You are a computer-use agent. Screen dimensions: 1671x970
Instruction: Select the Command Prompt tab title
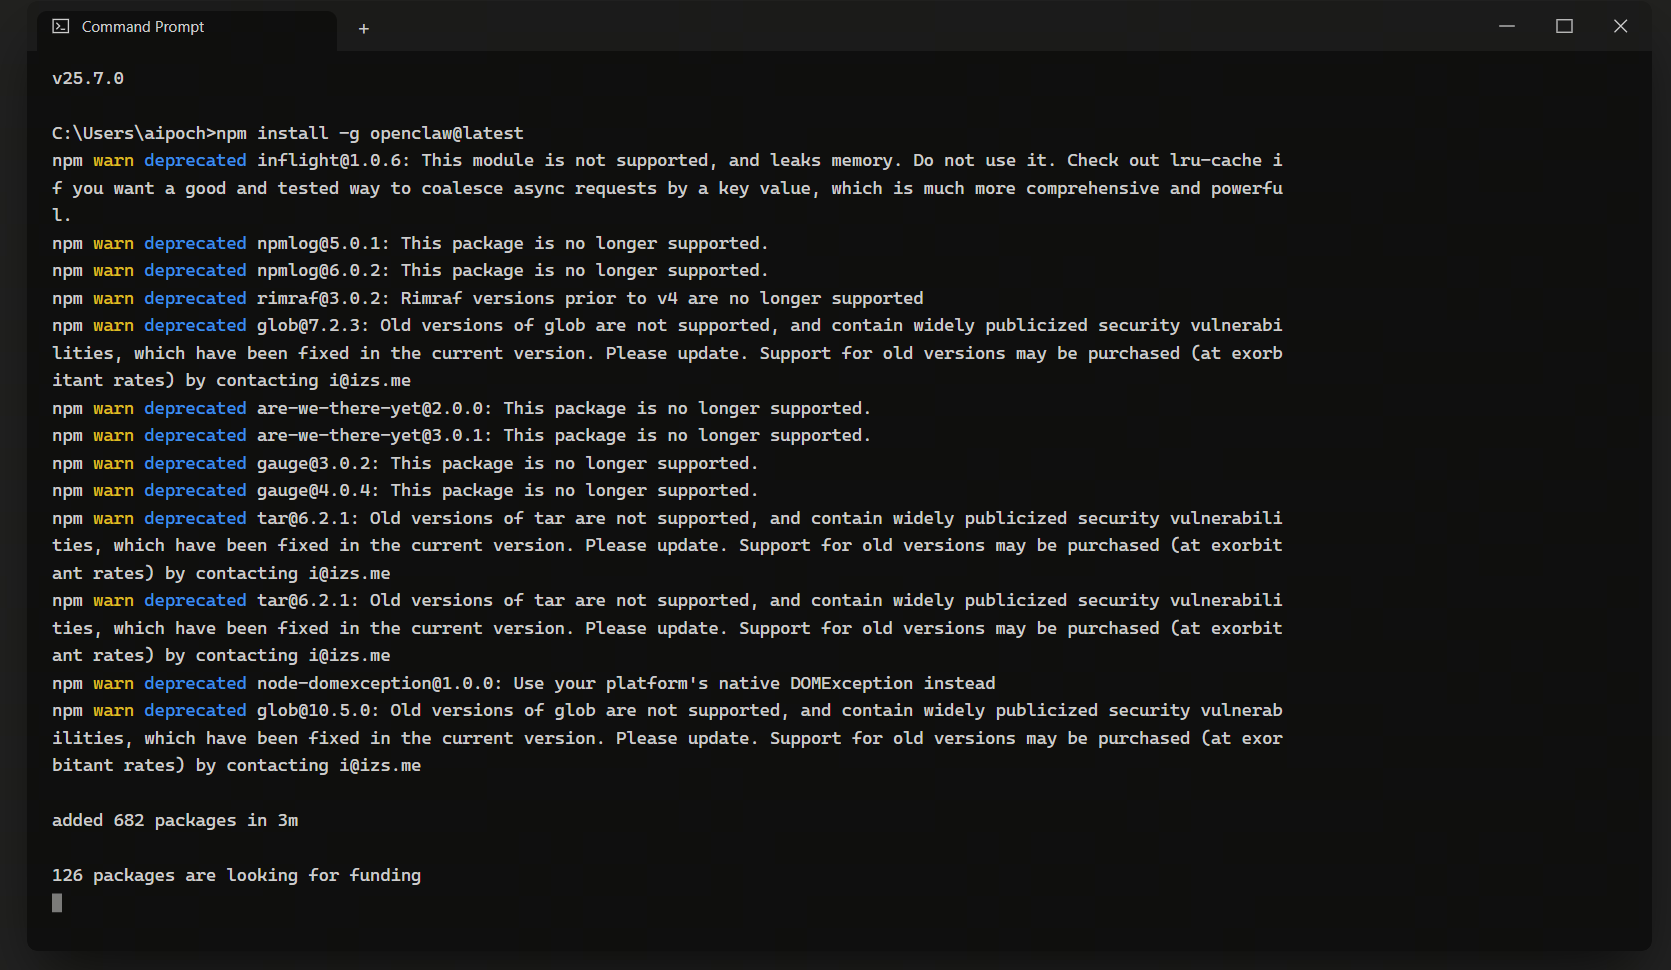point(143,27)
